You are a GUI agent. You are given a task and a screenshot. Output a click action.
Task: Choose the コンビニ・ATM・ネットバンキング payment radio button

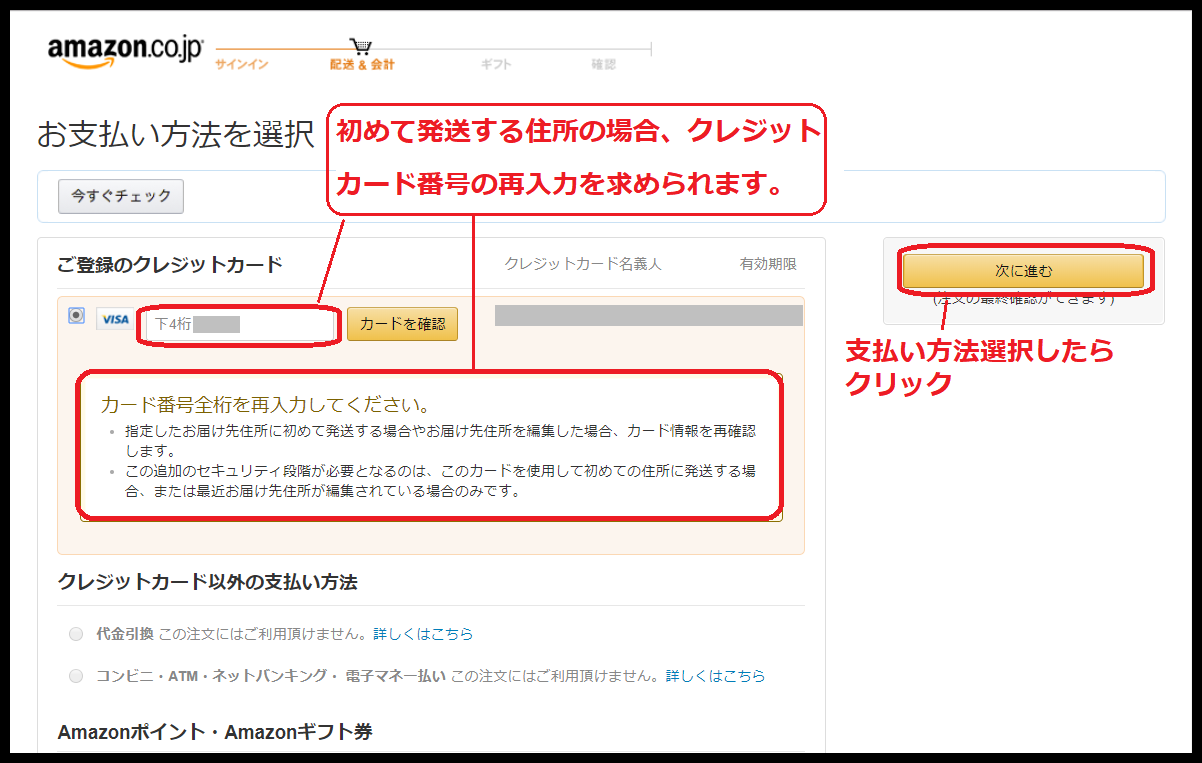coord(76,676)
